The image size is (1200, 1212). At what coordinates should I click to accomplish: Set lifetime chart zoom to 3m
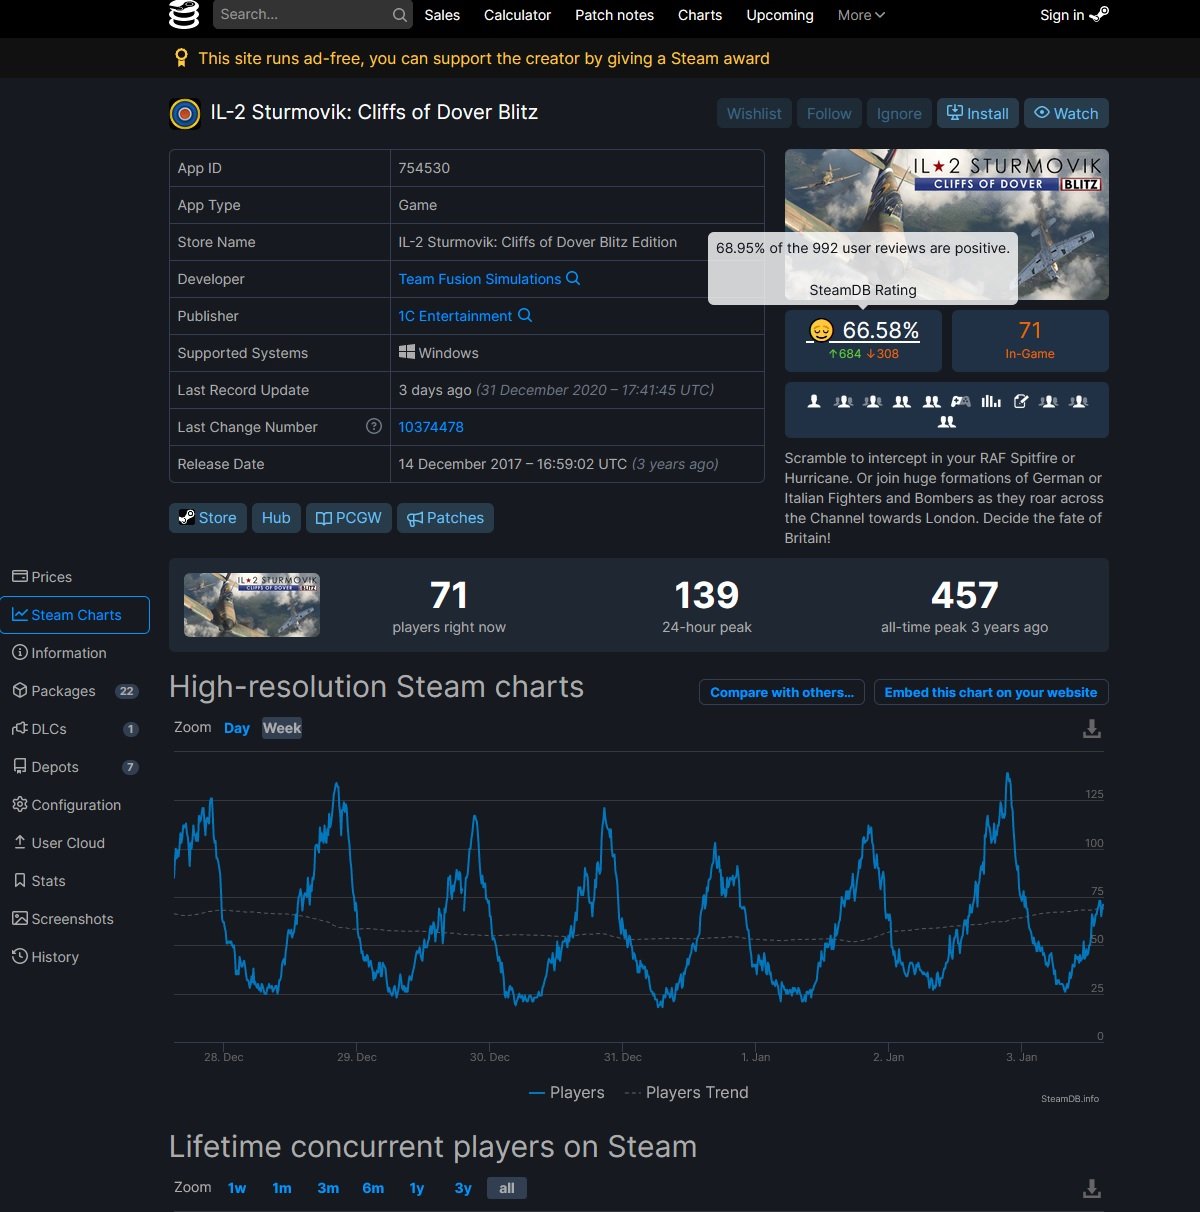pos(328,1188)
